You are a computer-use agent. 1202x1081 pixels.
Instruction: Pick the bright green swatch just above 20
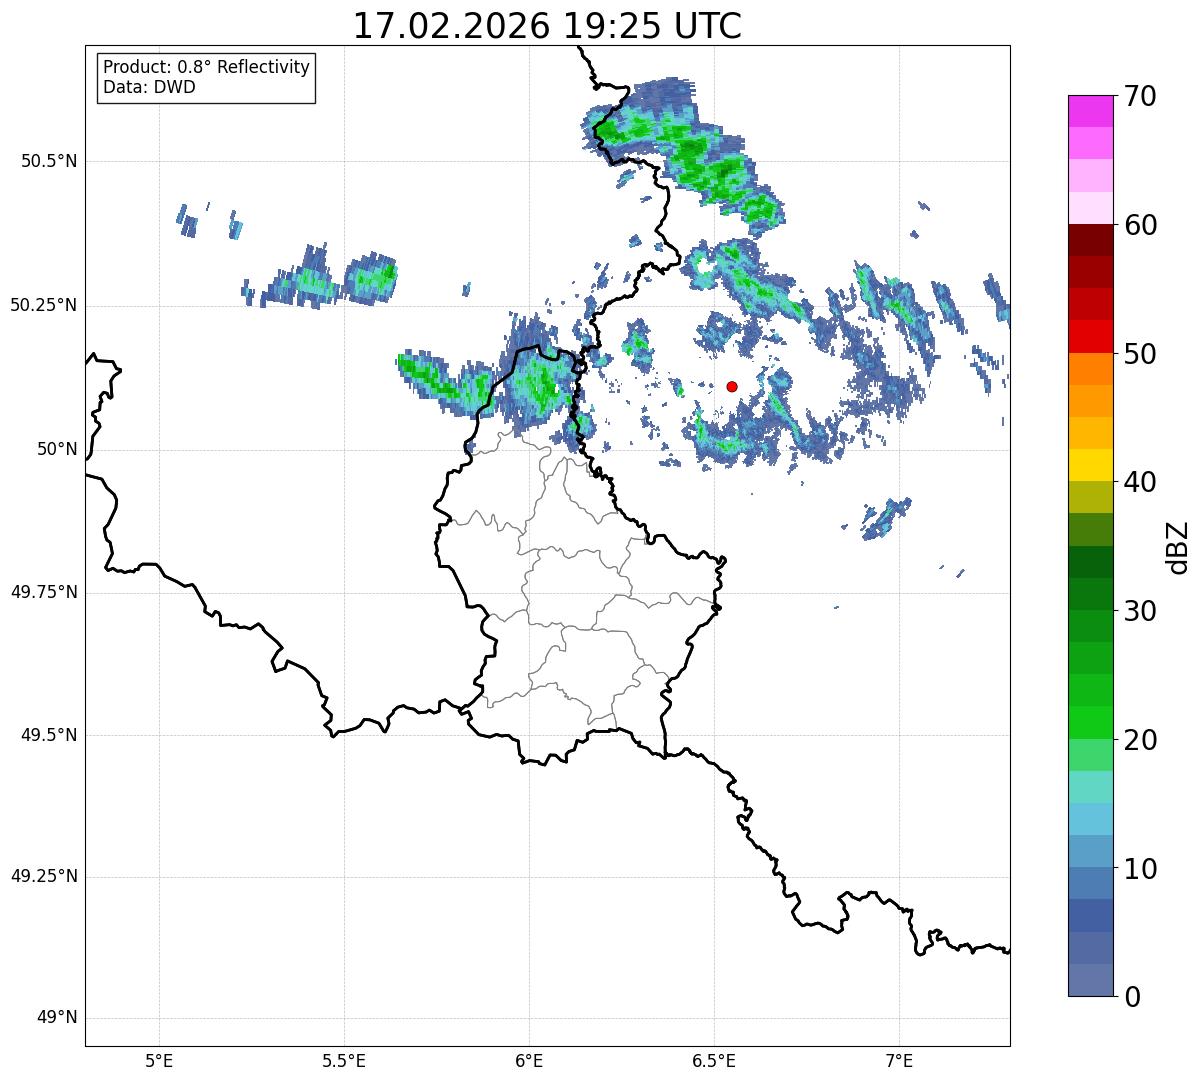point(1091,722)
